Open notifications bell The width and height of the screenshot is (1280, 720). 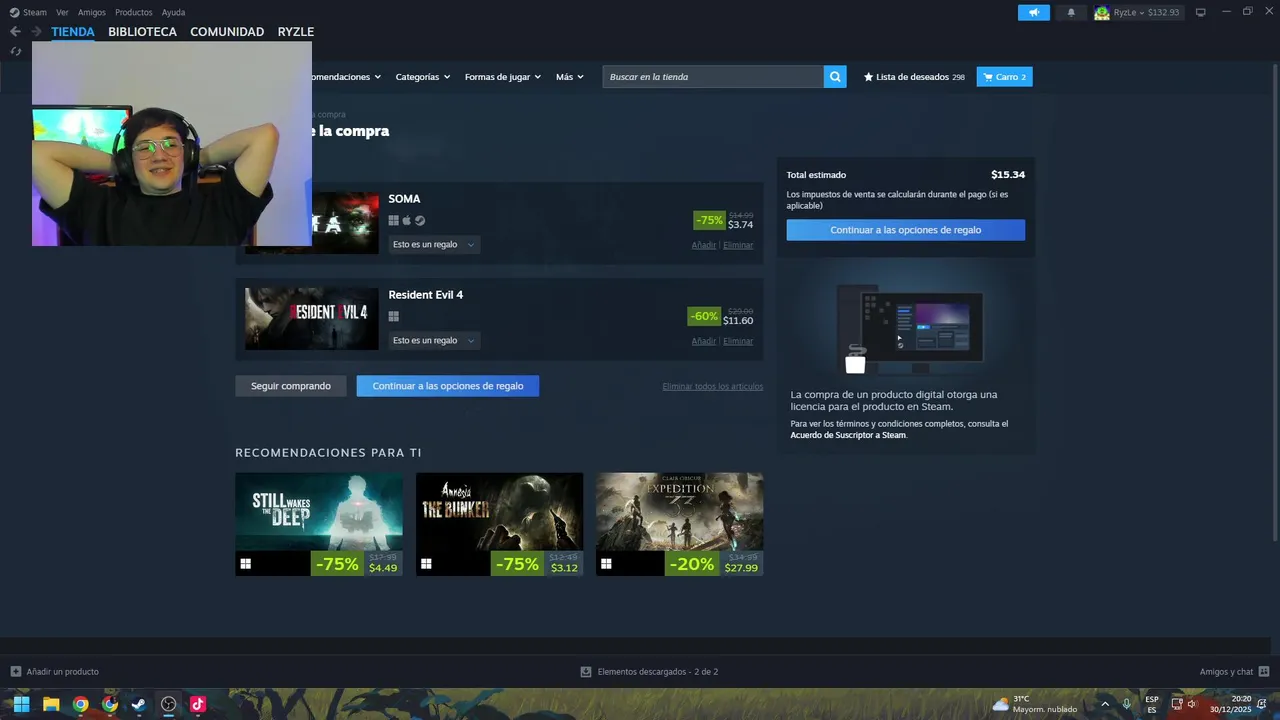[1071, 12]
